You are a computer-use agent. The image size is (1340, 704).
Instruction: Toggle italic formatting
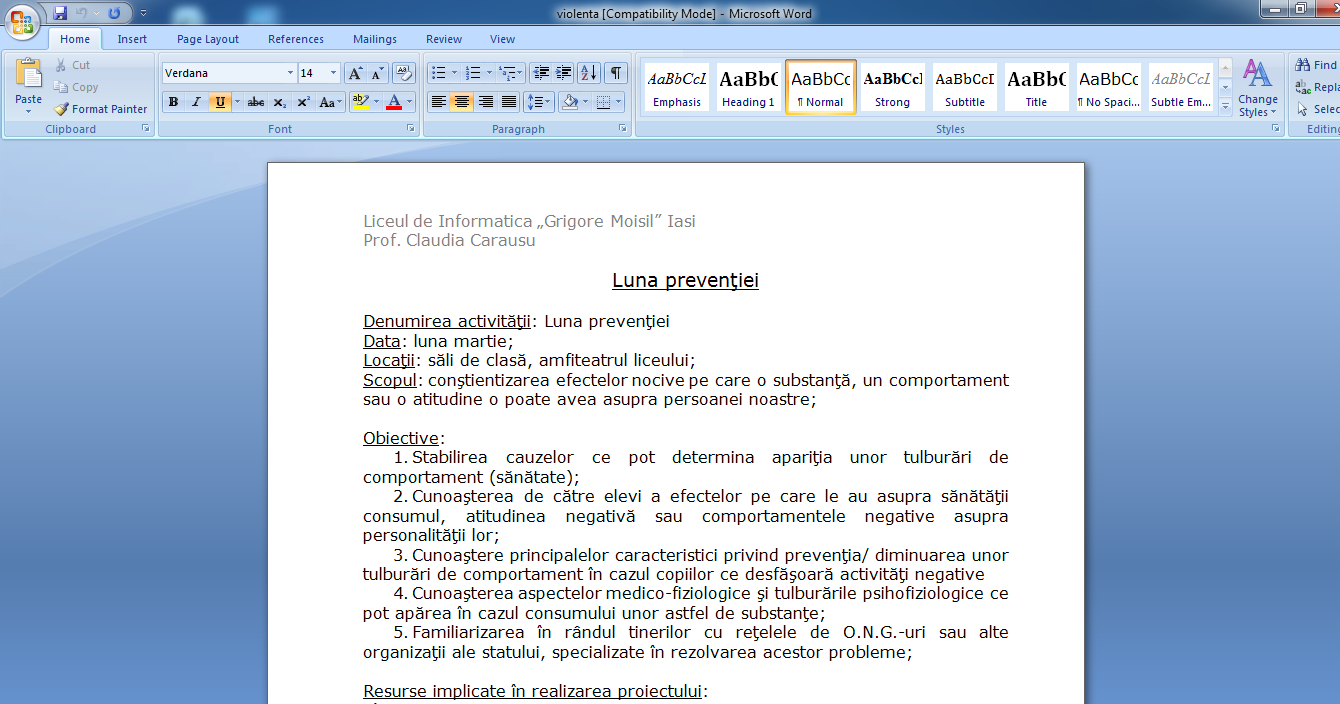[x=196, y=102]
